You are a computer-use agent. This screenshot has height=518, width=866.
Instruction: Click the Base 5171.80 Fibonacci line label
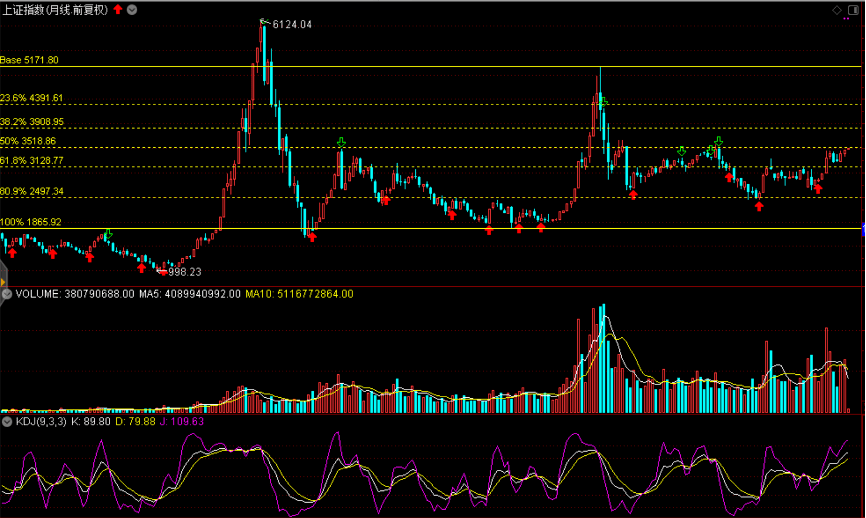point(30,60)
